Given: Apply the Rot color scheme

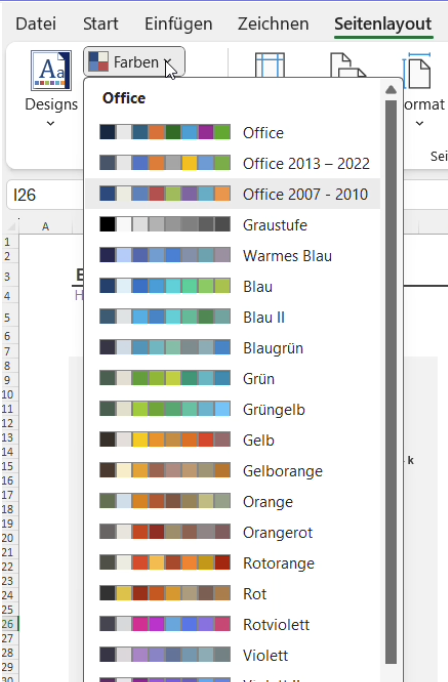Looking at the screenshot, I should 233,594.
